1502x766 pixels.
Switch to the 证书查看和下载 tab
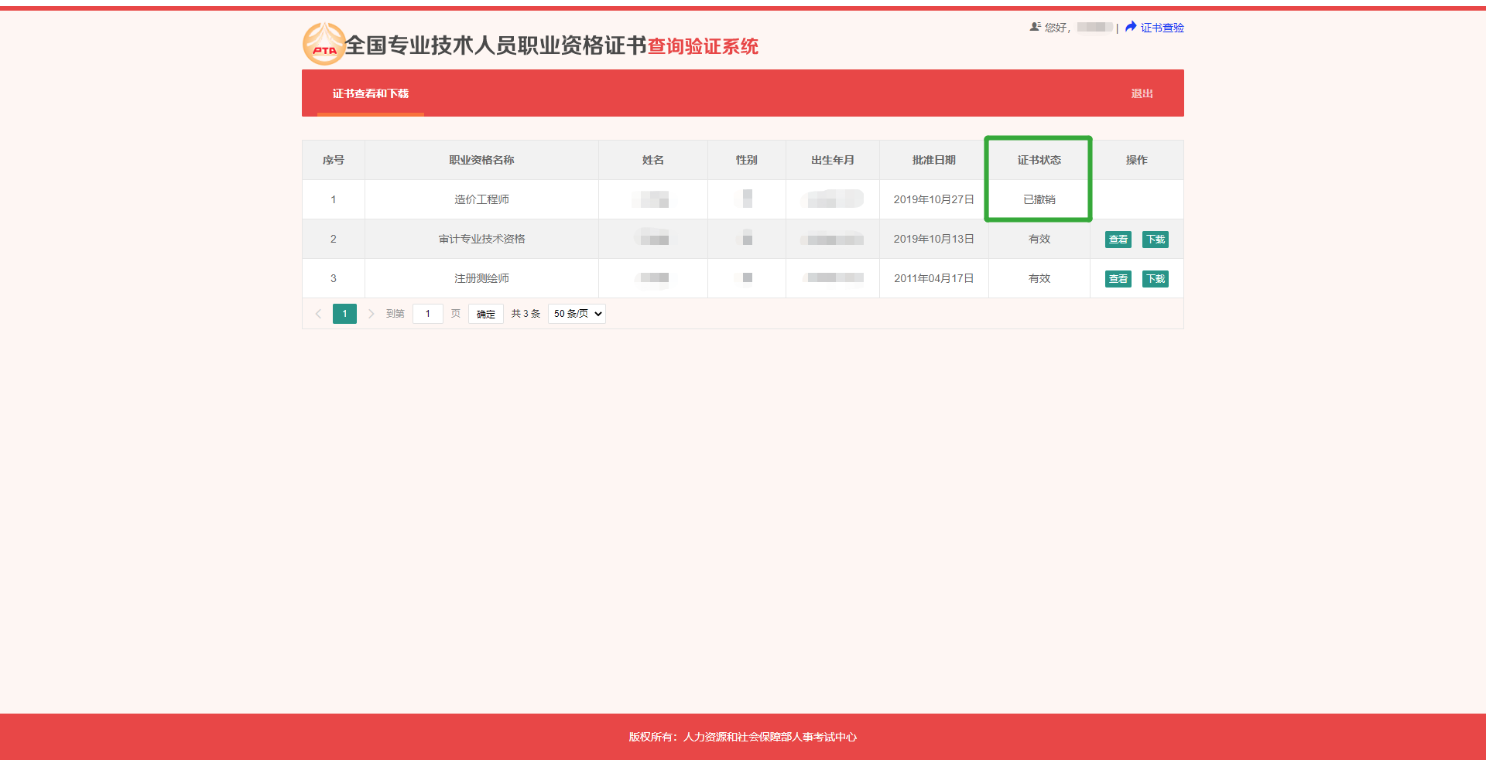370,94
